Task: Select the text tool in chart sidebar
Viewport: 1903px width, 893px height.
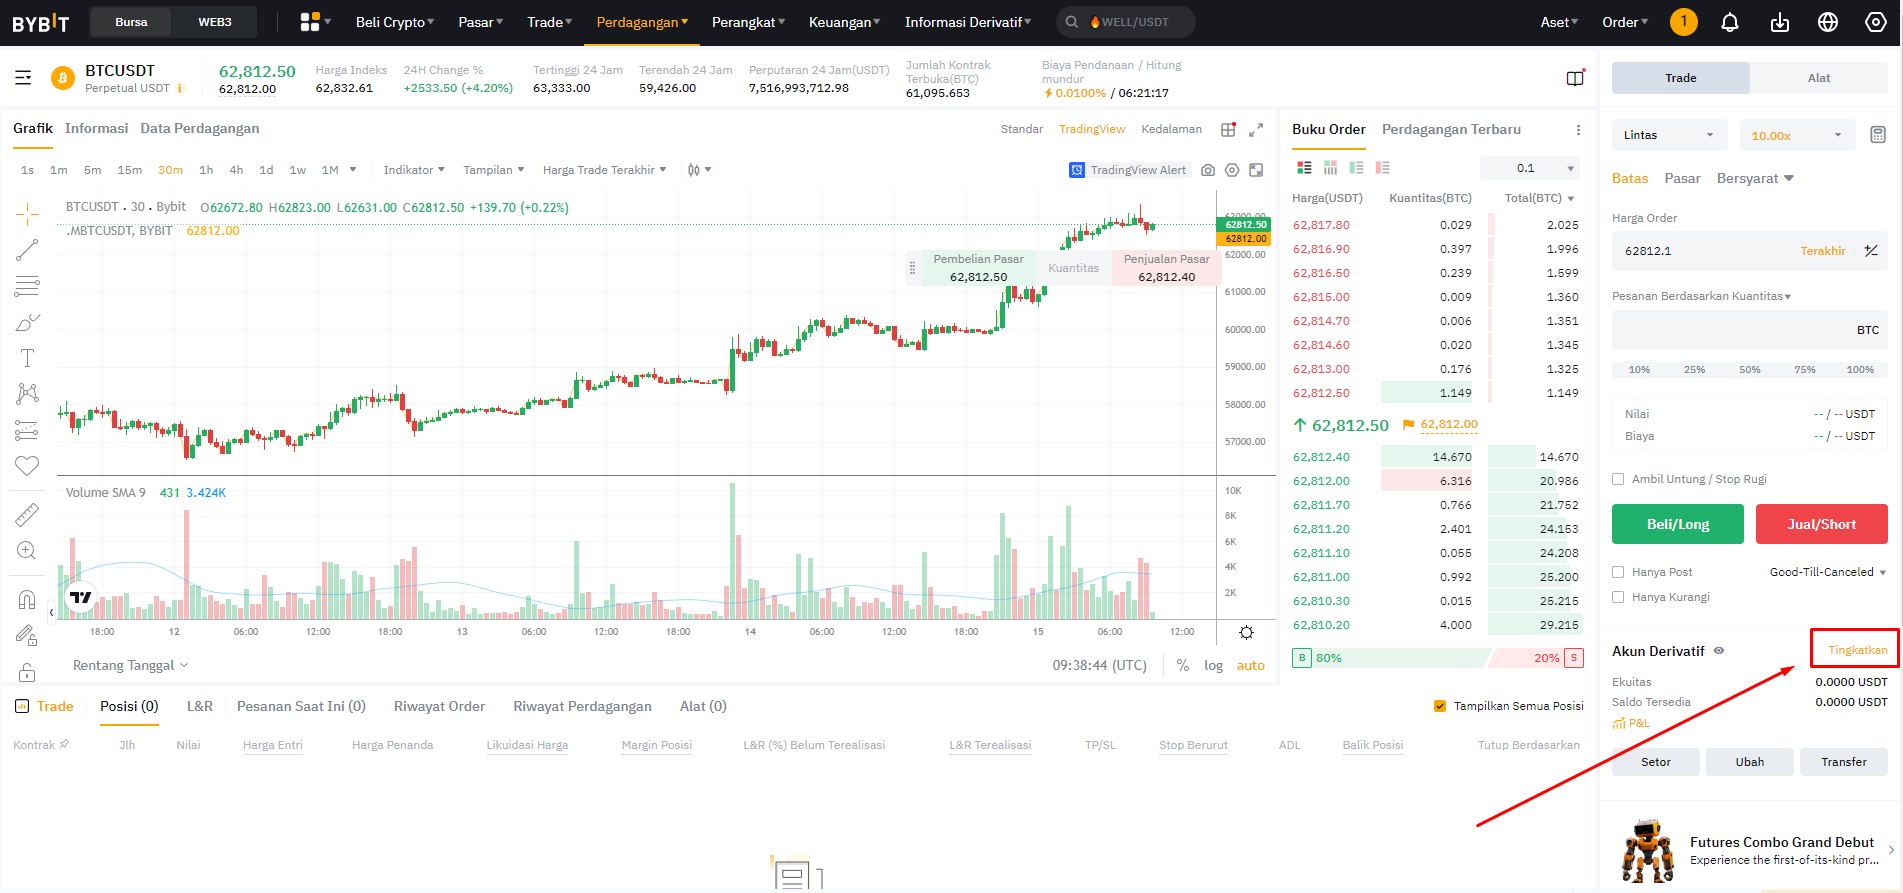Action: (27, 358)
